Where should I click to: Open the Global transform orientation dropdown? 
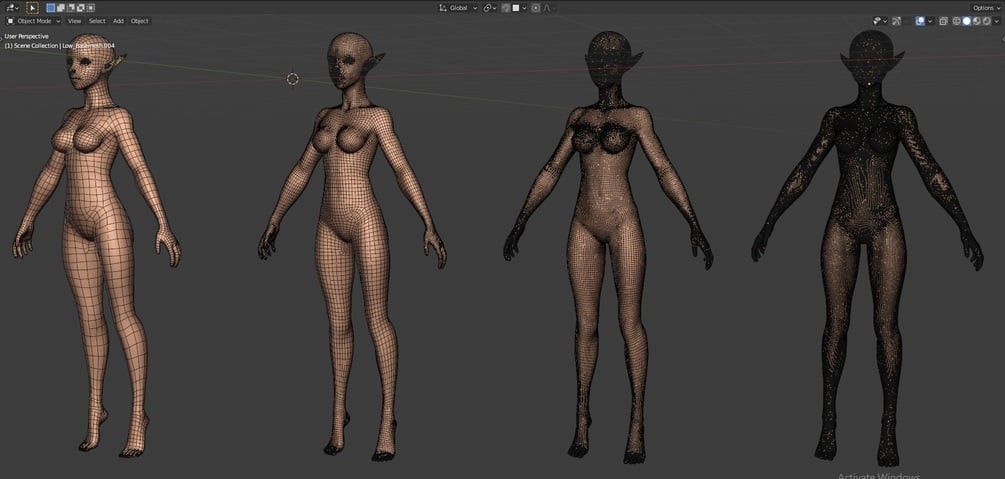point(458,8)
